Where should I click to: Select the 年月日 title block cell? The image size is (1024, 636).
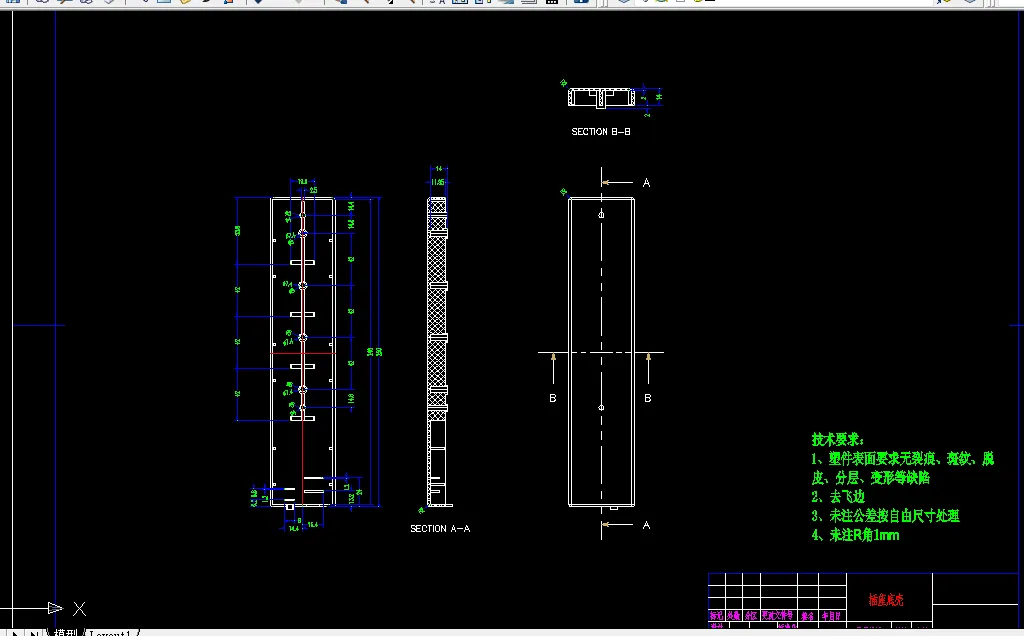point(831,616)
